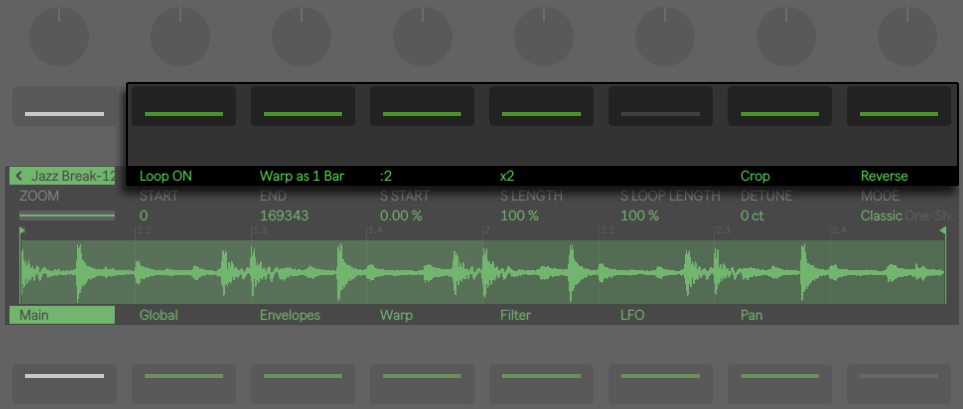This screenshot has height=409, width=963.
Task: Toggle the Loop ON label
Action: pyautogui.click(x=165, y=176)
